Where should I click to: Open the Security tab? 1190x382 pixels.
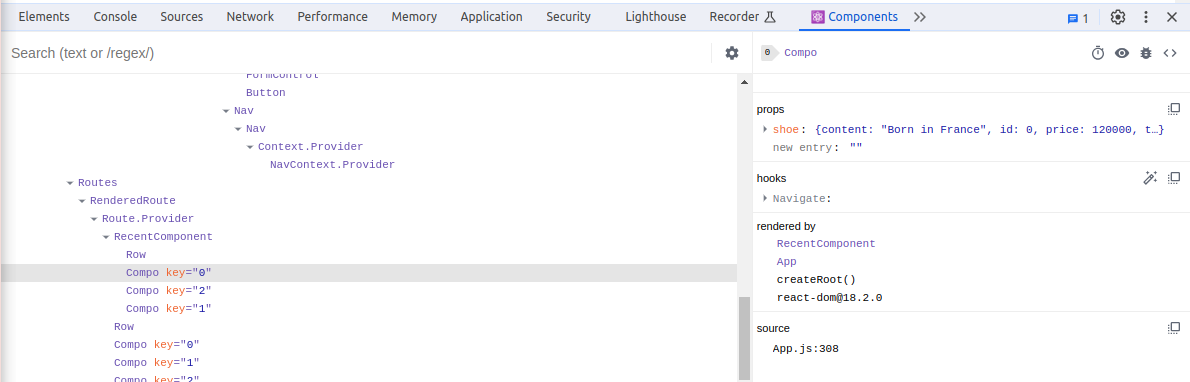tap(568, 17)
